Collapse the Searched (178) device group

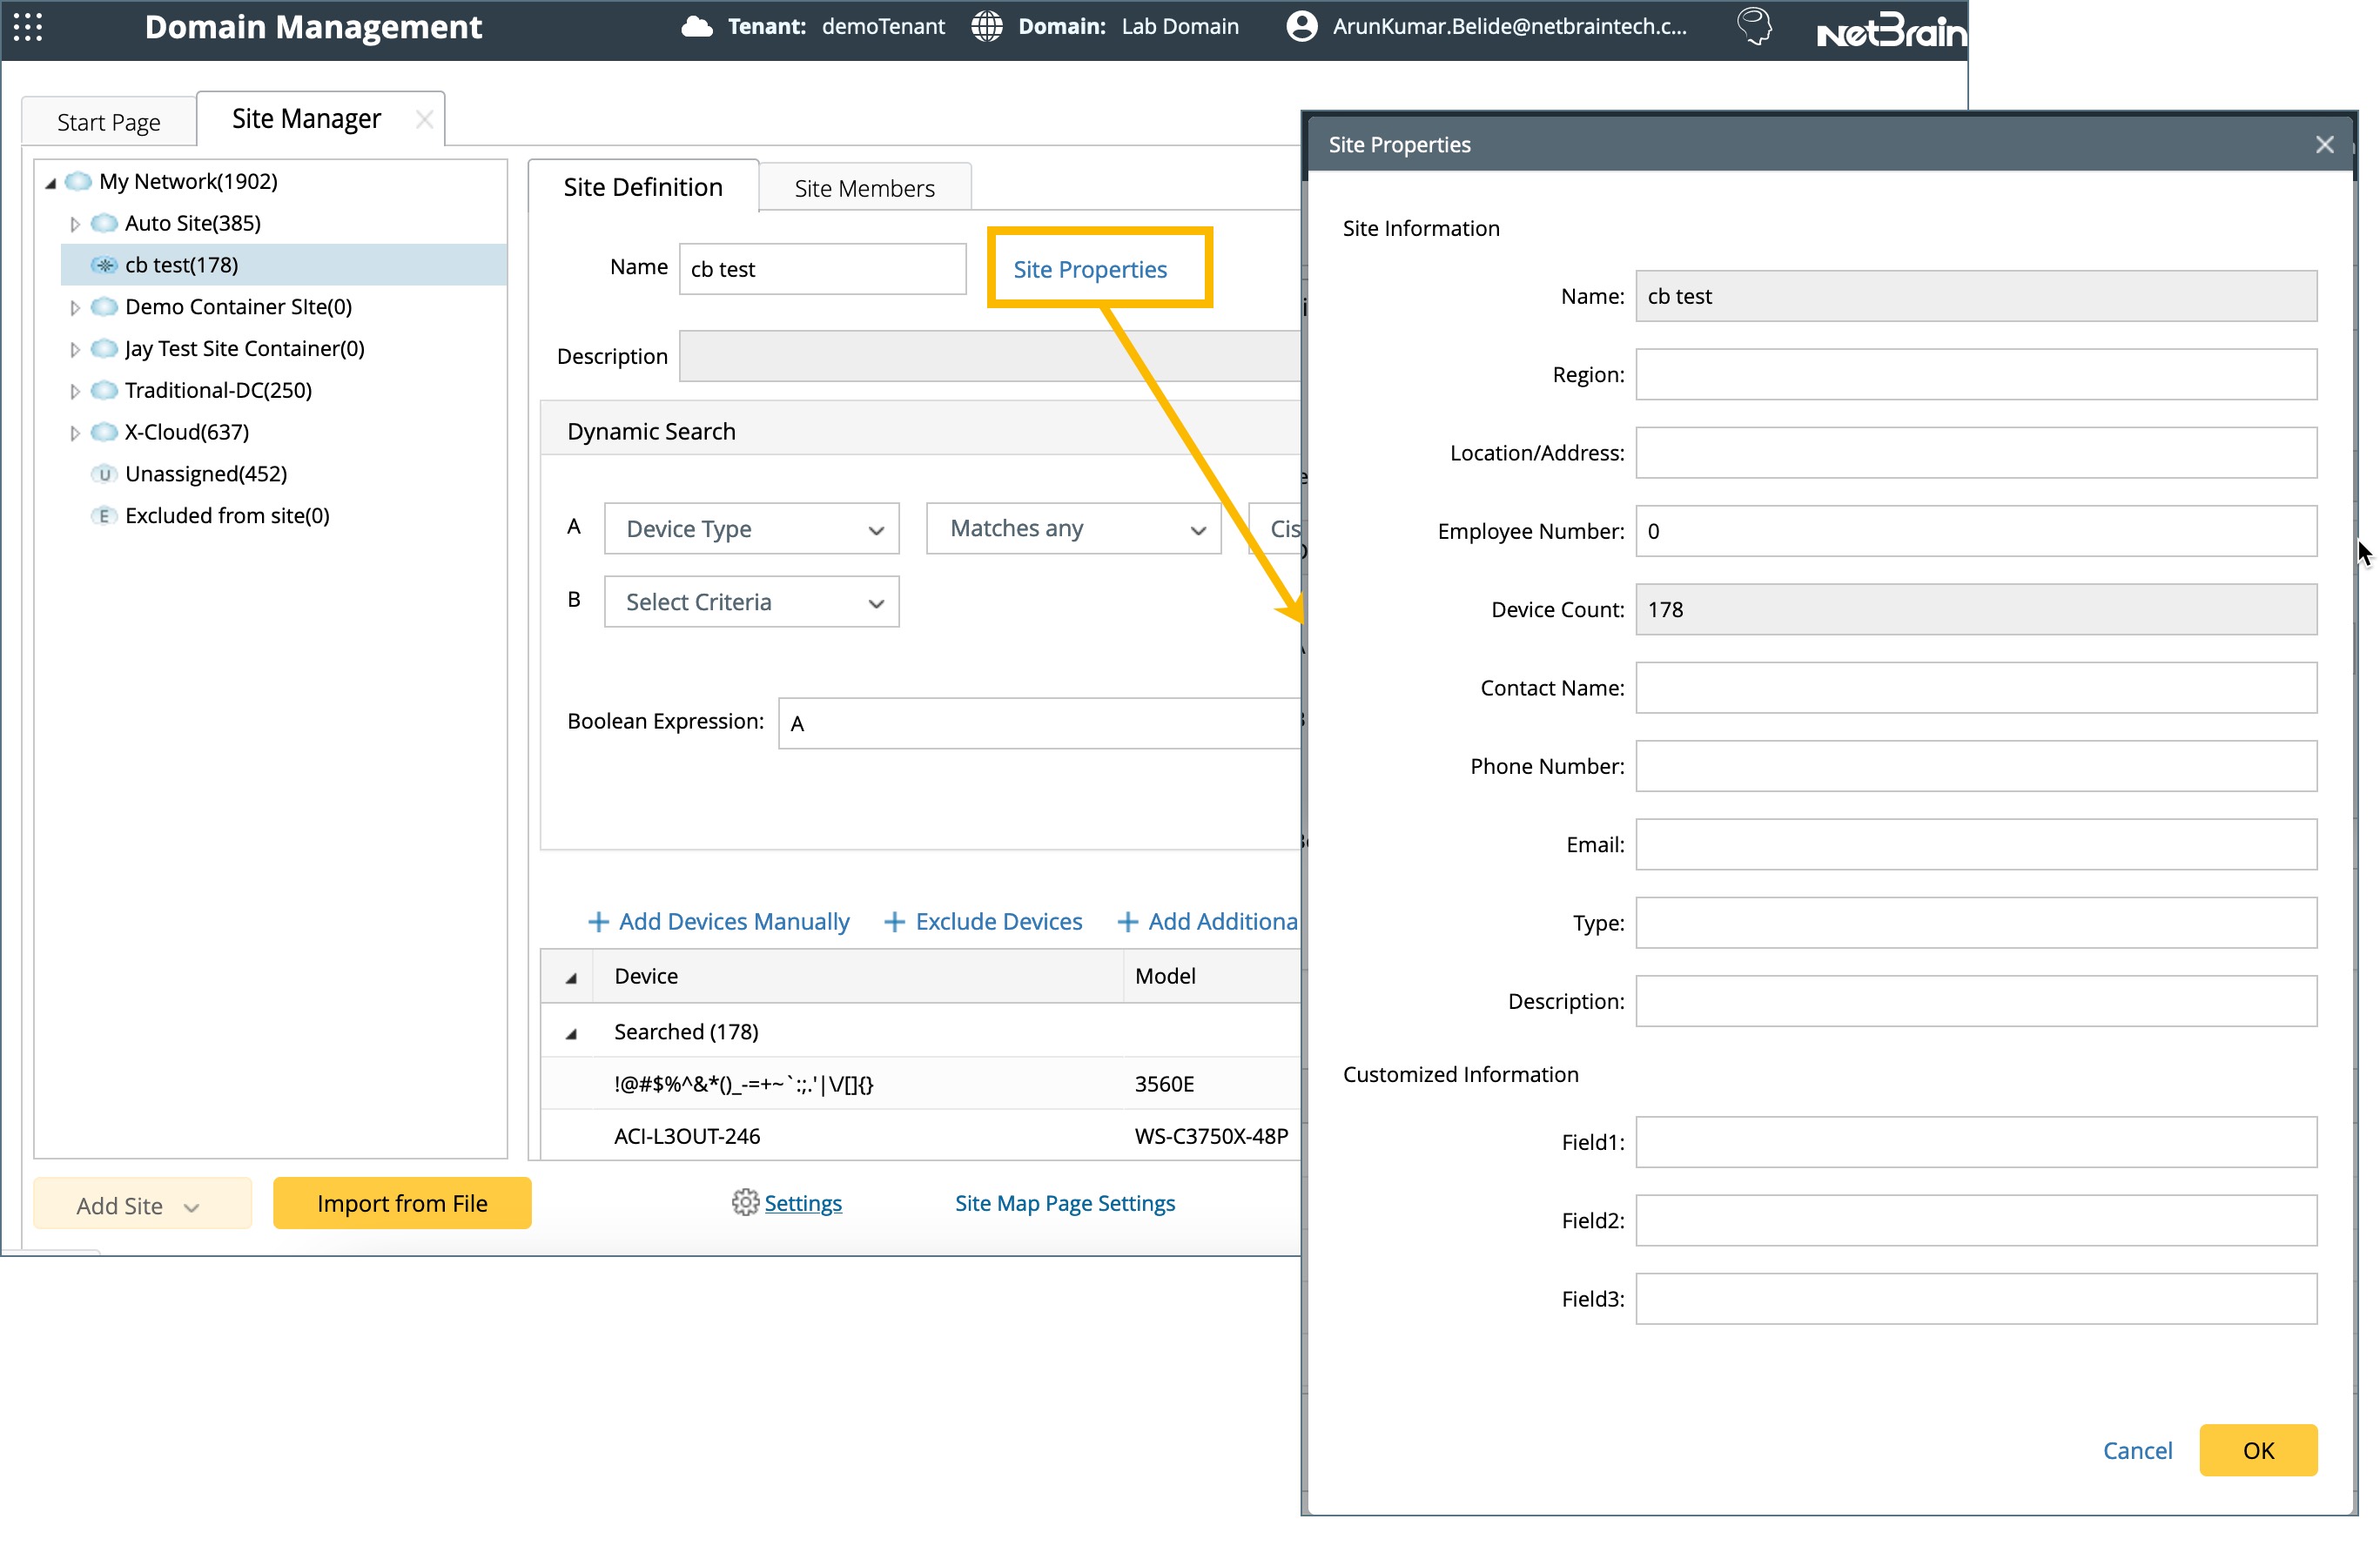572,1032
